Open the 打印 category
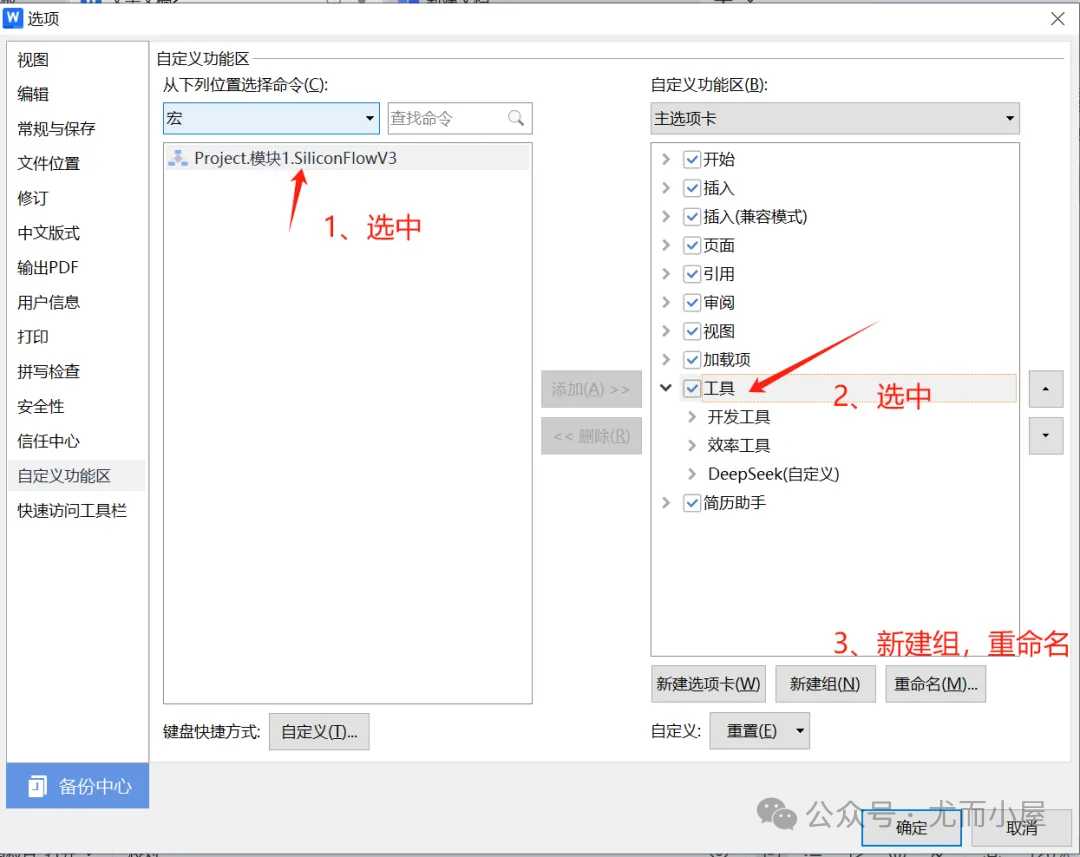Viewport: 1080px width, 857px height. (77, 337)
